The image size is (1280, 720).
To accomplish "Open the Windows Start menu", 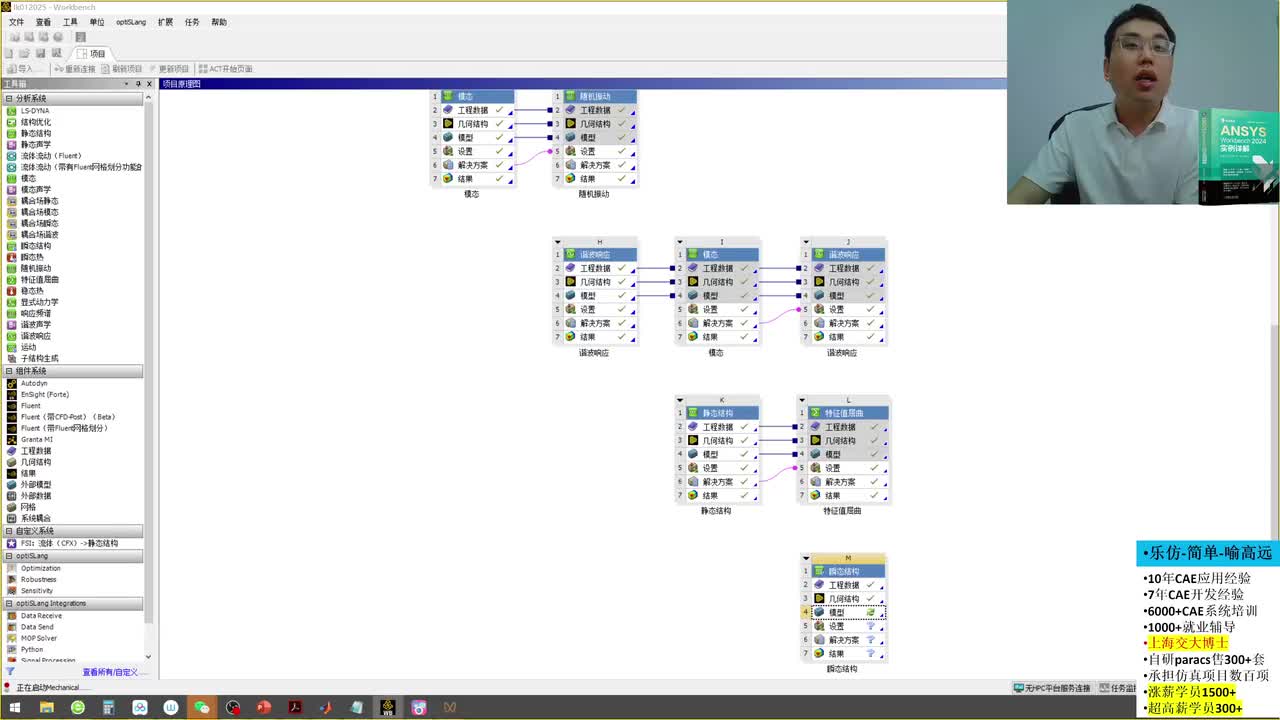I will pos(15,708).
